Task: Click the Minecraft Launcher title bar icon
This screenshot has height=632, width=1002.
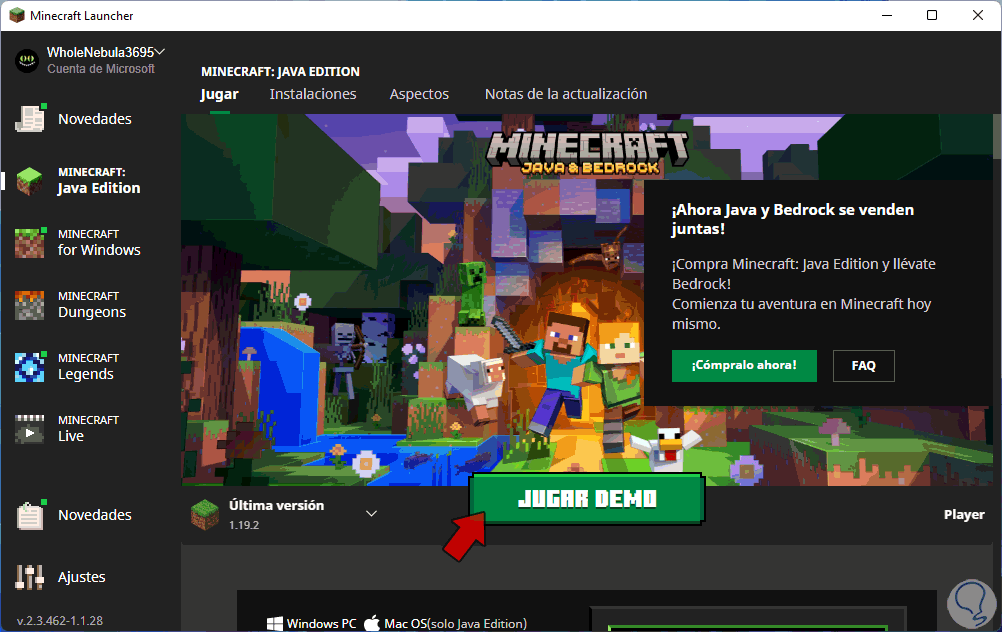Action: 17,15
